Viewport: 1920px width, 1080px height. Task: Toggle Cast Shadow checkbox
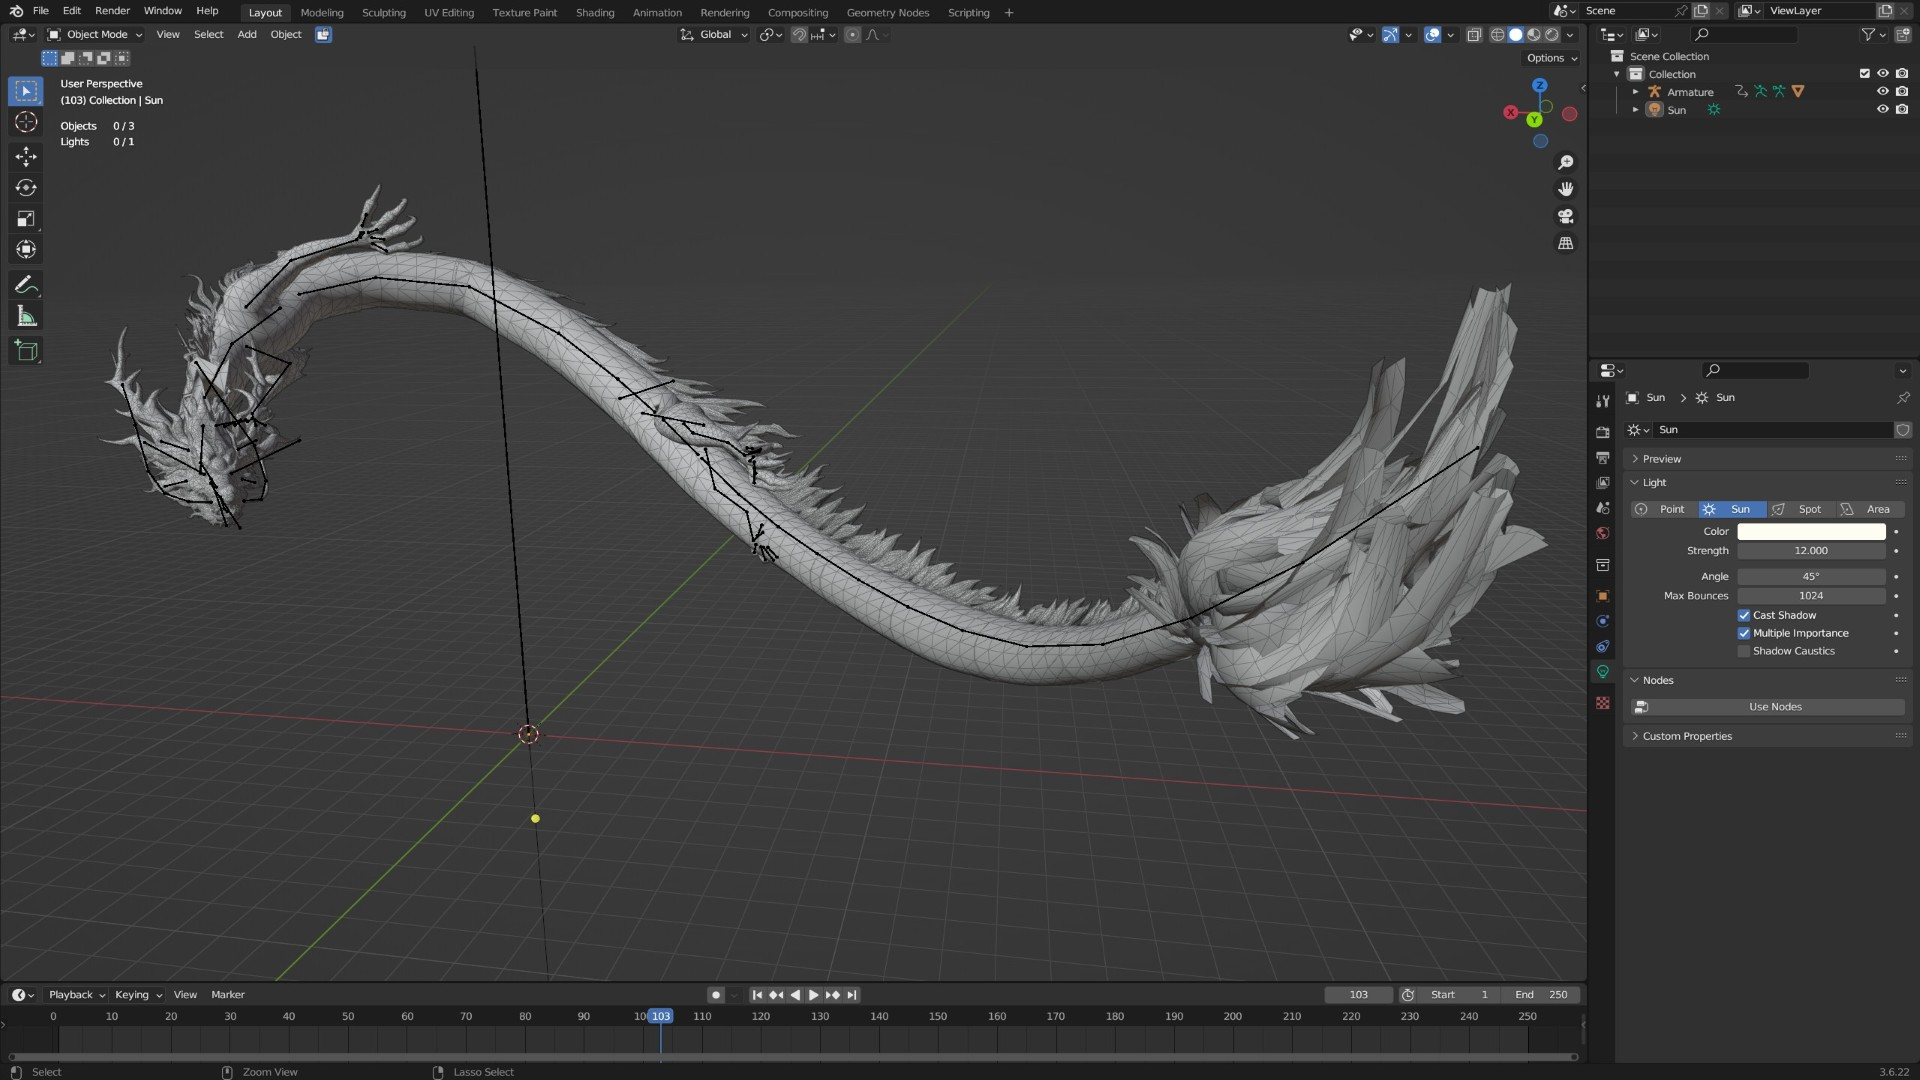[x=1744, y=616]
